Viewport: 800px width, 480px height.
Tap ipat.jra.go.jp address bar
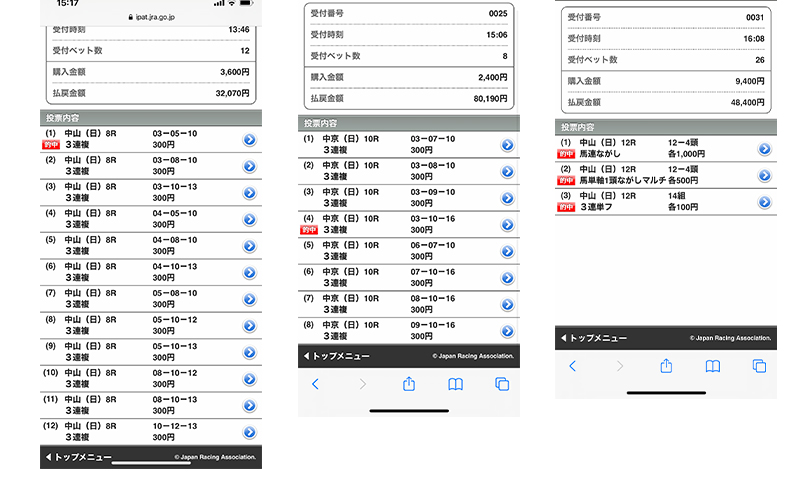coord(150,17)
